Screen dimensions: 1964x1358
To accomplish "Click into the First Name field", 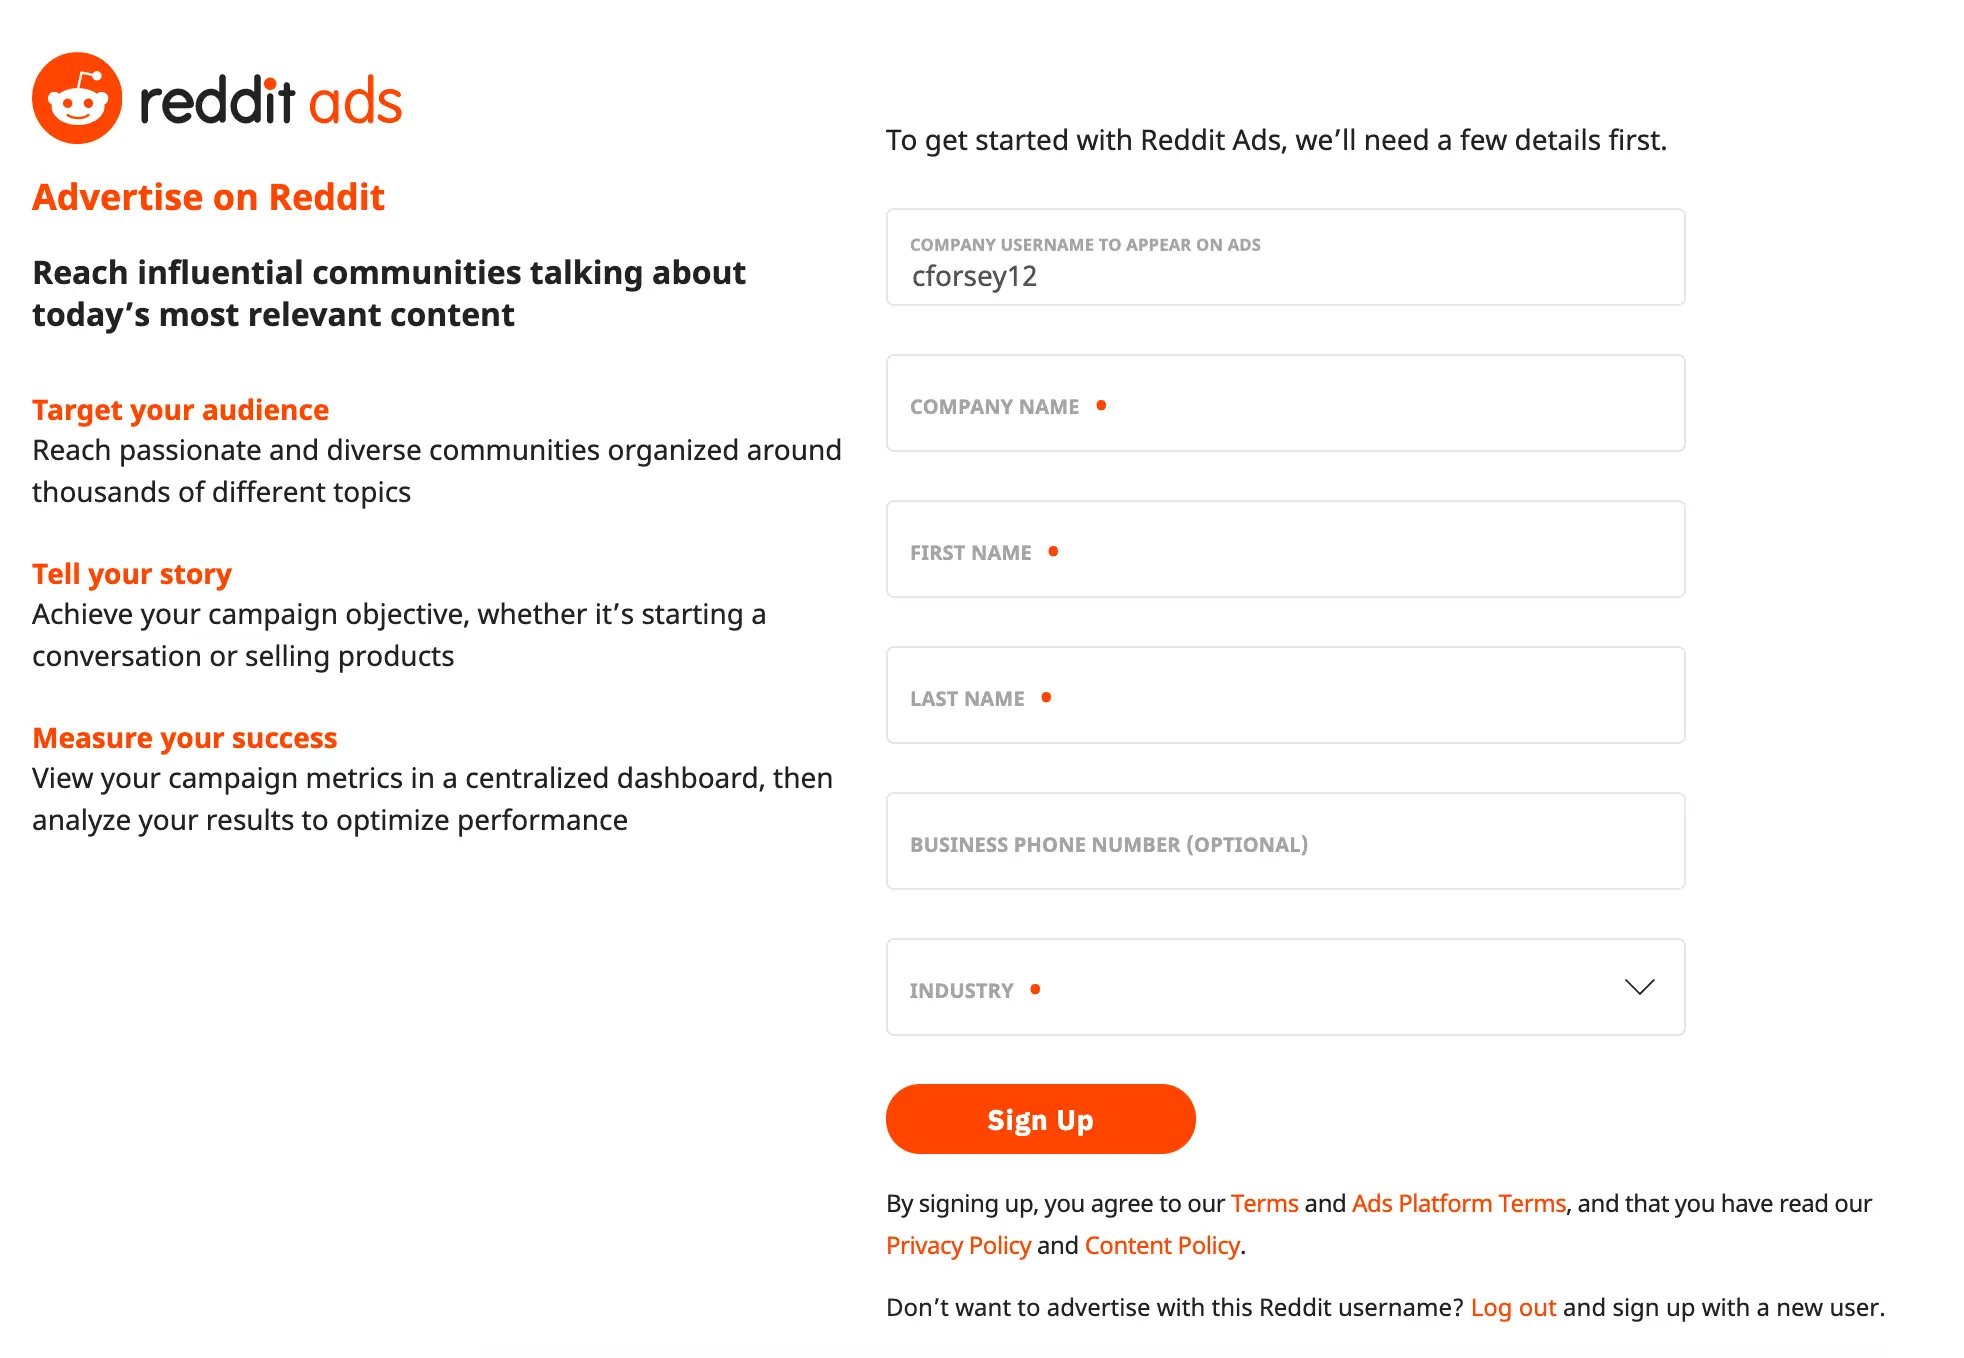I will pos(1285,550).
